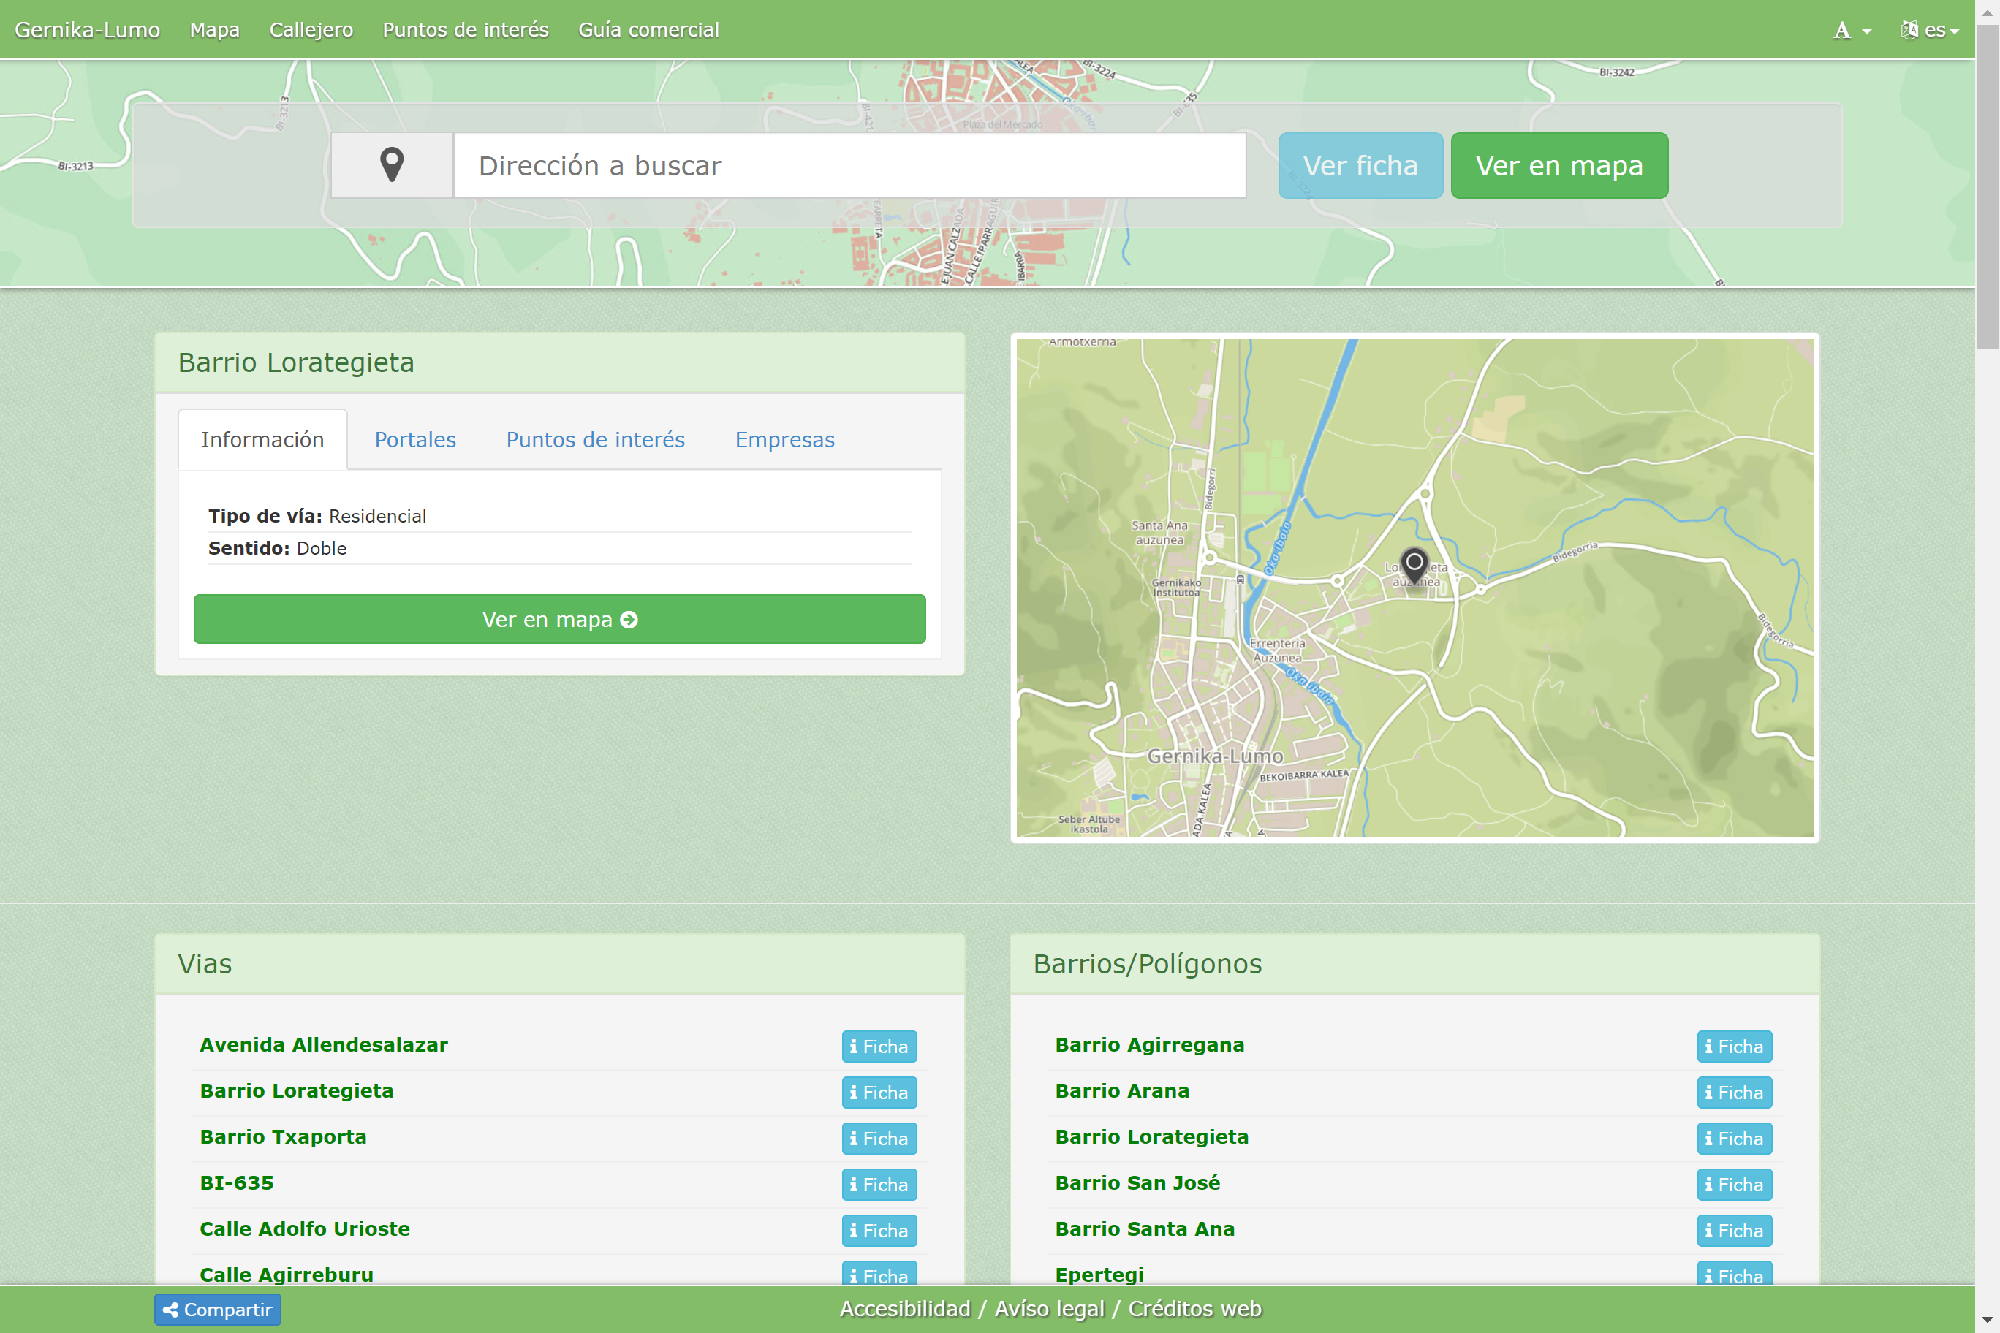Click into the Dirección a buscar field
Image resolution: width=2000 pixels, height=1333 pixels.
tap(850, 166)
